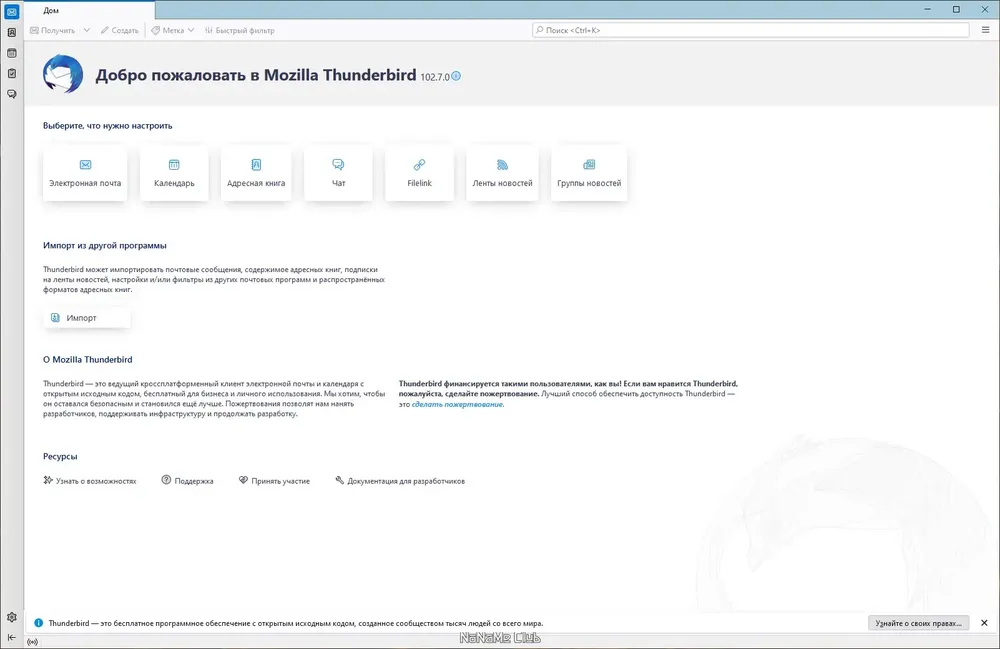Select the Дом tab

(89, 10)
